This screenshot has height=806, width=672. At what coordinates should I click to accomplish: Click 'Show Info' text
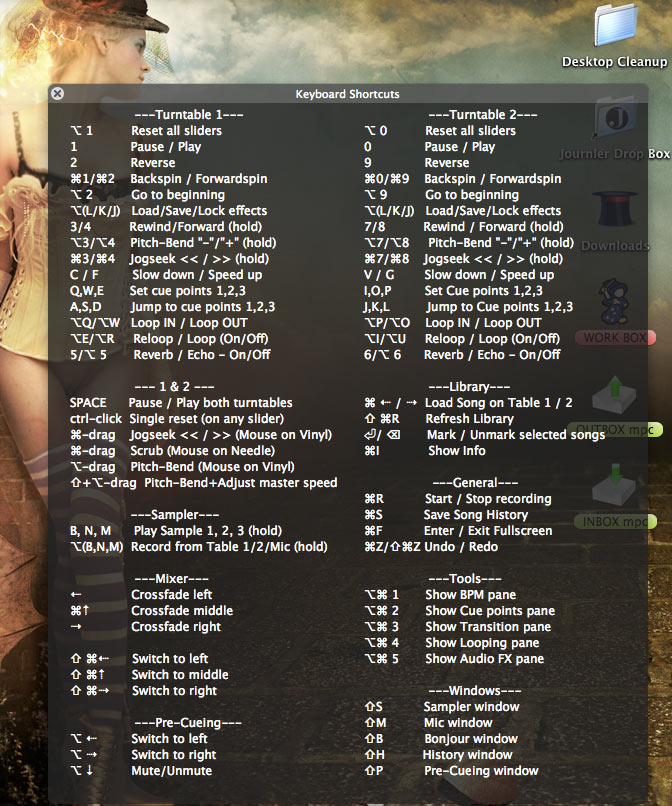pos(457,451)
